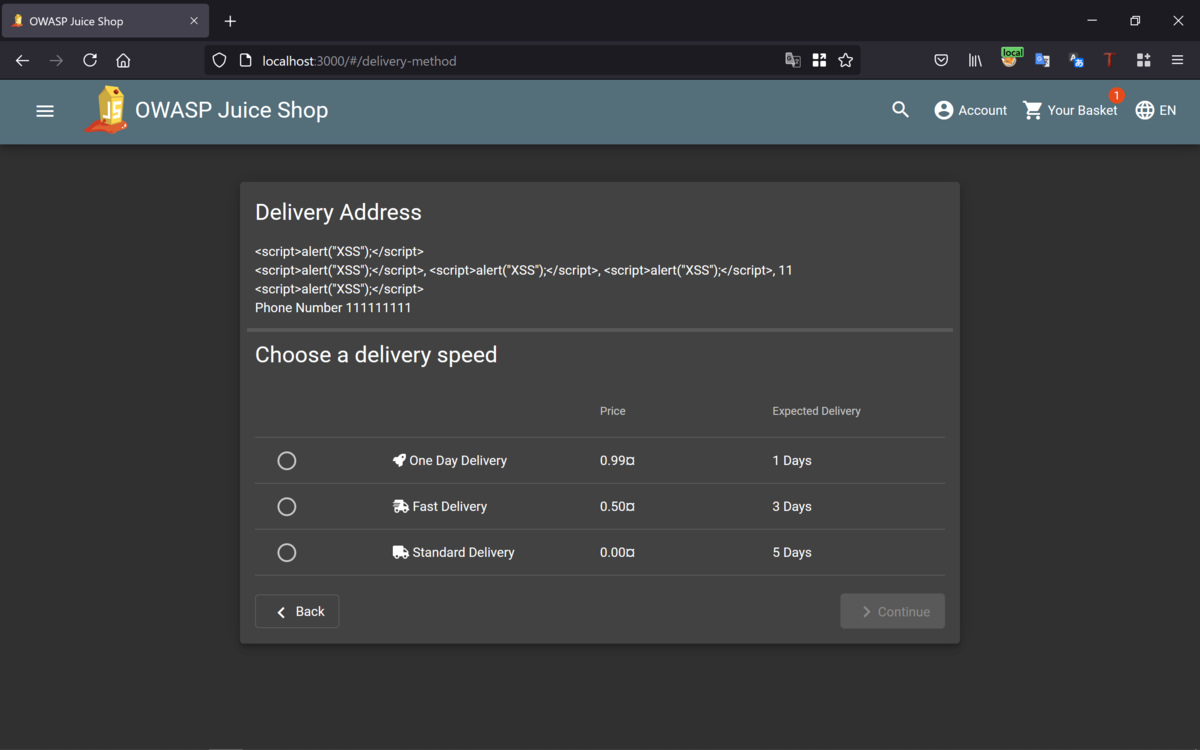Open the EN language selector

pyautogui.click(x=1156, y=110)
